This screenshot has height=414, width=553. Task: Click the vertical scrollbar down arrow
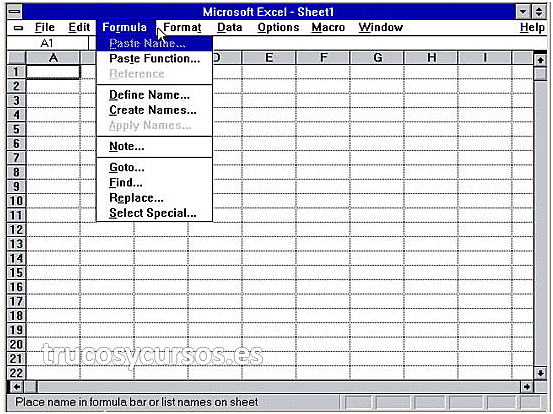[540, 372]
